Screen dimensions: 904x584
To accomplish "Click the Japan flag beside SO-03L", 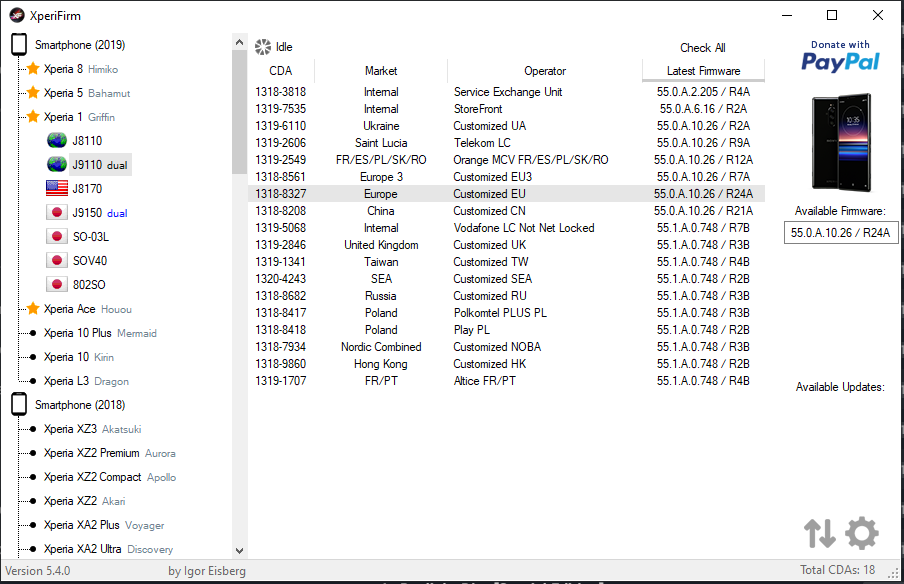I will (56, 236).
